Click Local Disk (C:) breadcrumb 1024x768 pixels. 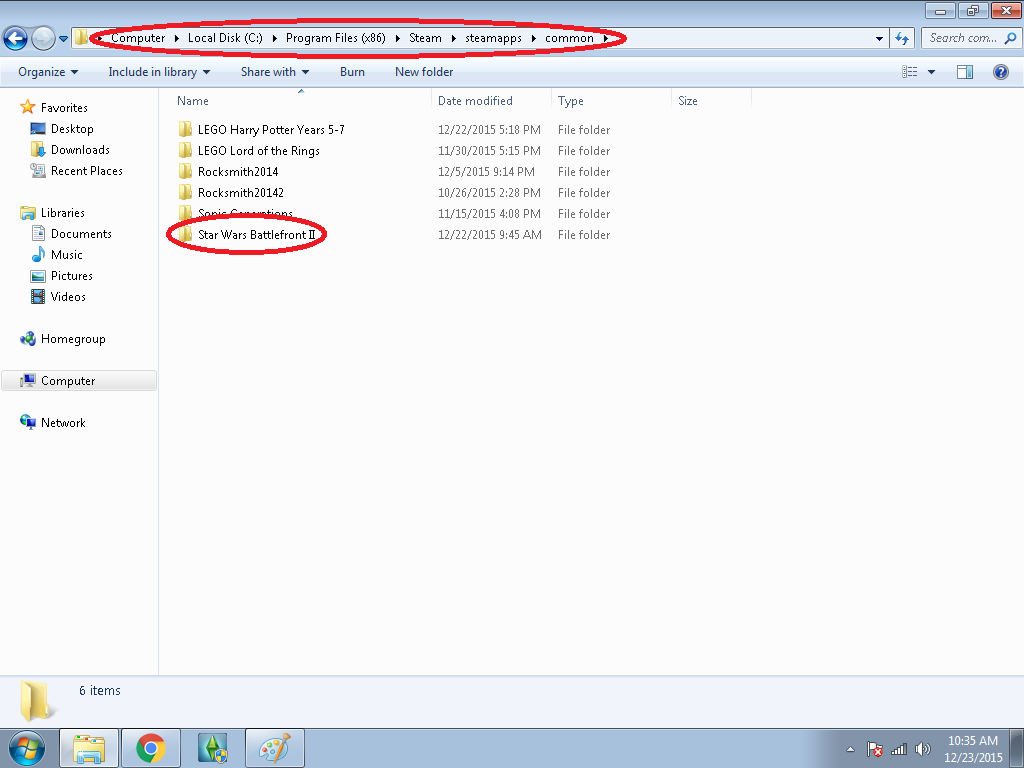(225, 38)
